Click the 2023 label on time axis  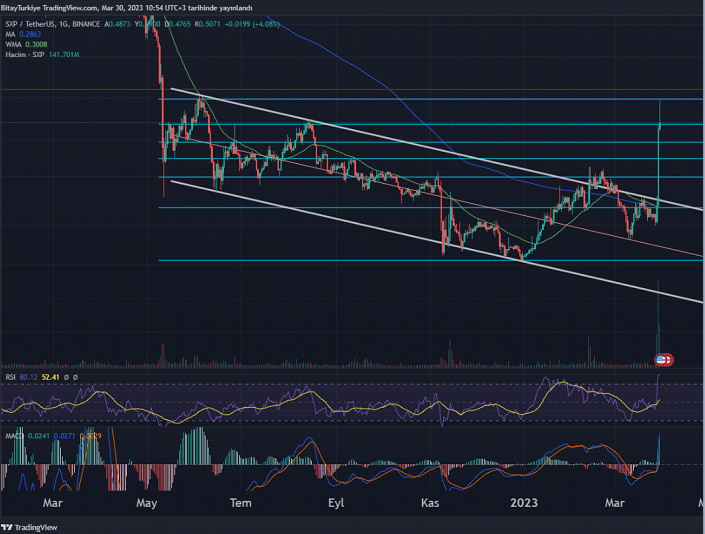pos(524,503)
